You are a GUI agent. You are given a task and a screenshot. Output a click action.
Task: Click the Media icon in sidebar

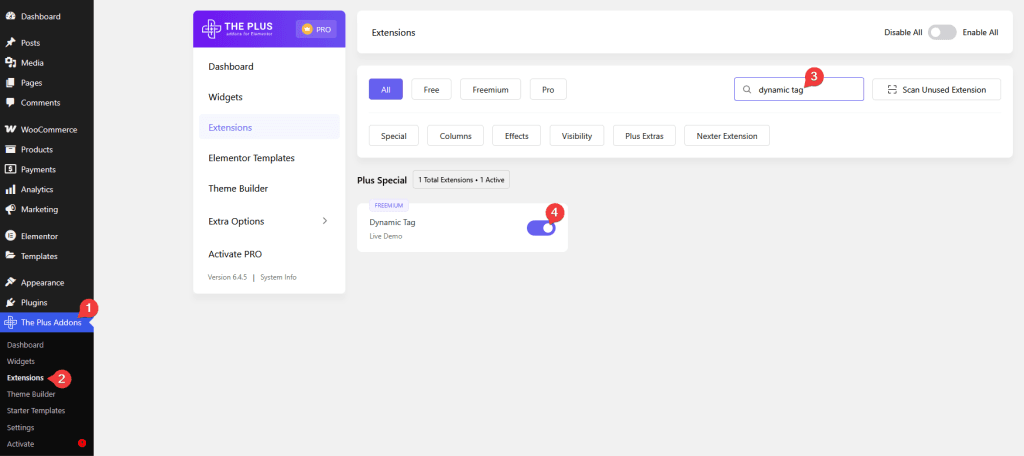(10, 63)
